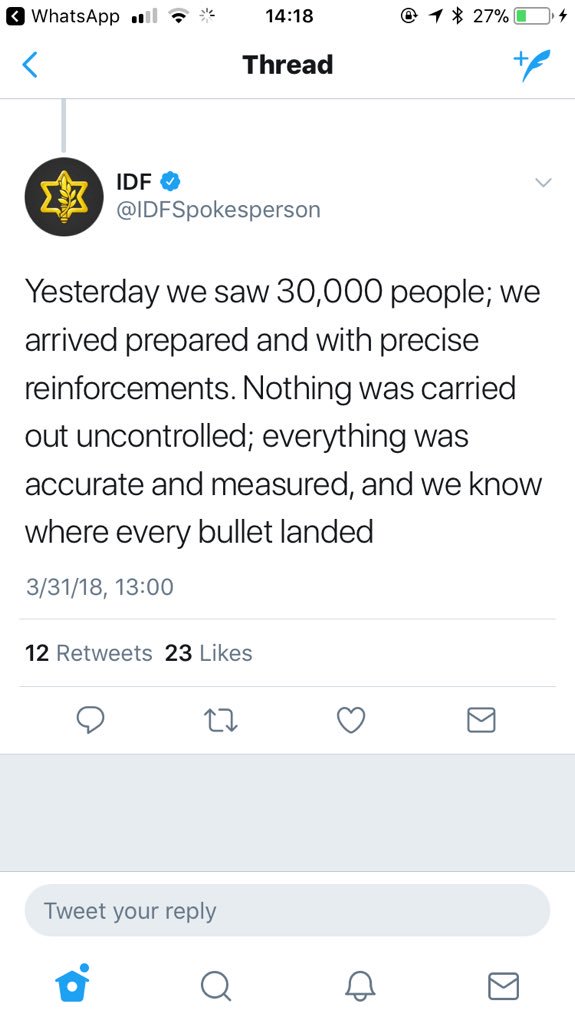575x1024 pixels.
Task: Expand tweet options chevron beside IDF
Action: point(544,182)
